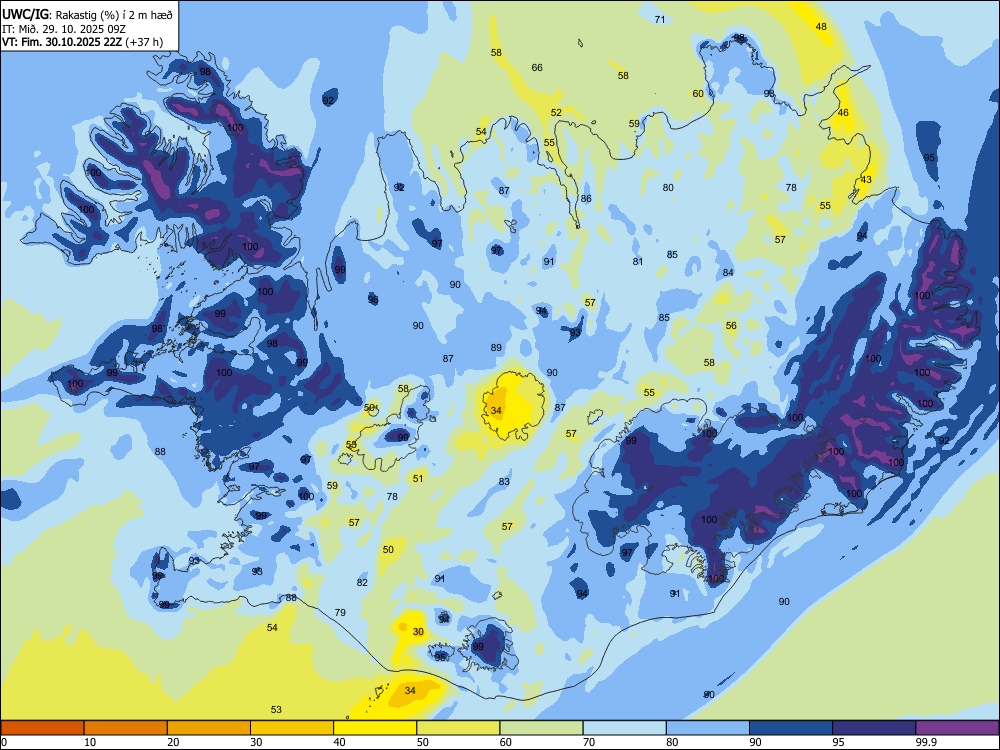Click the '60' tick label on the legend bar

click(505, 742)
